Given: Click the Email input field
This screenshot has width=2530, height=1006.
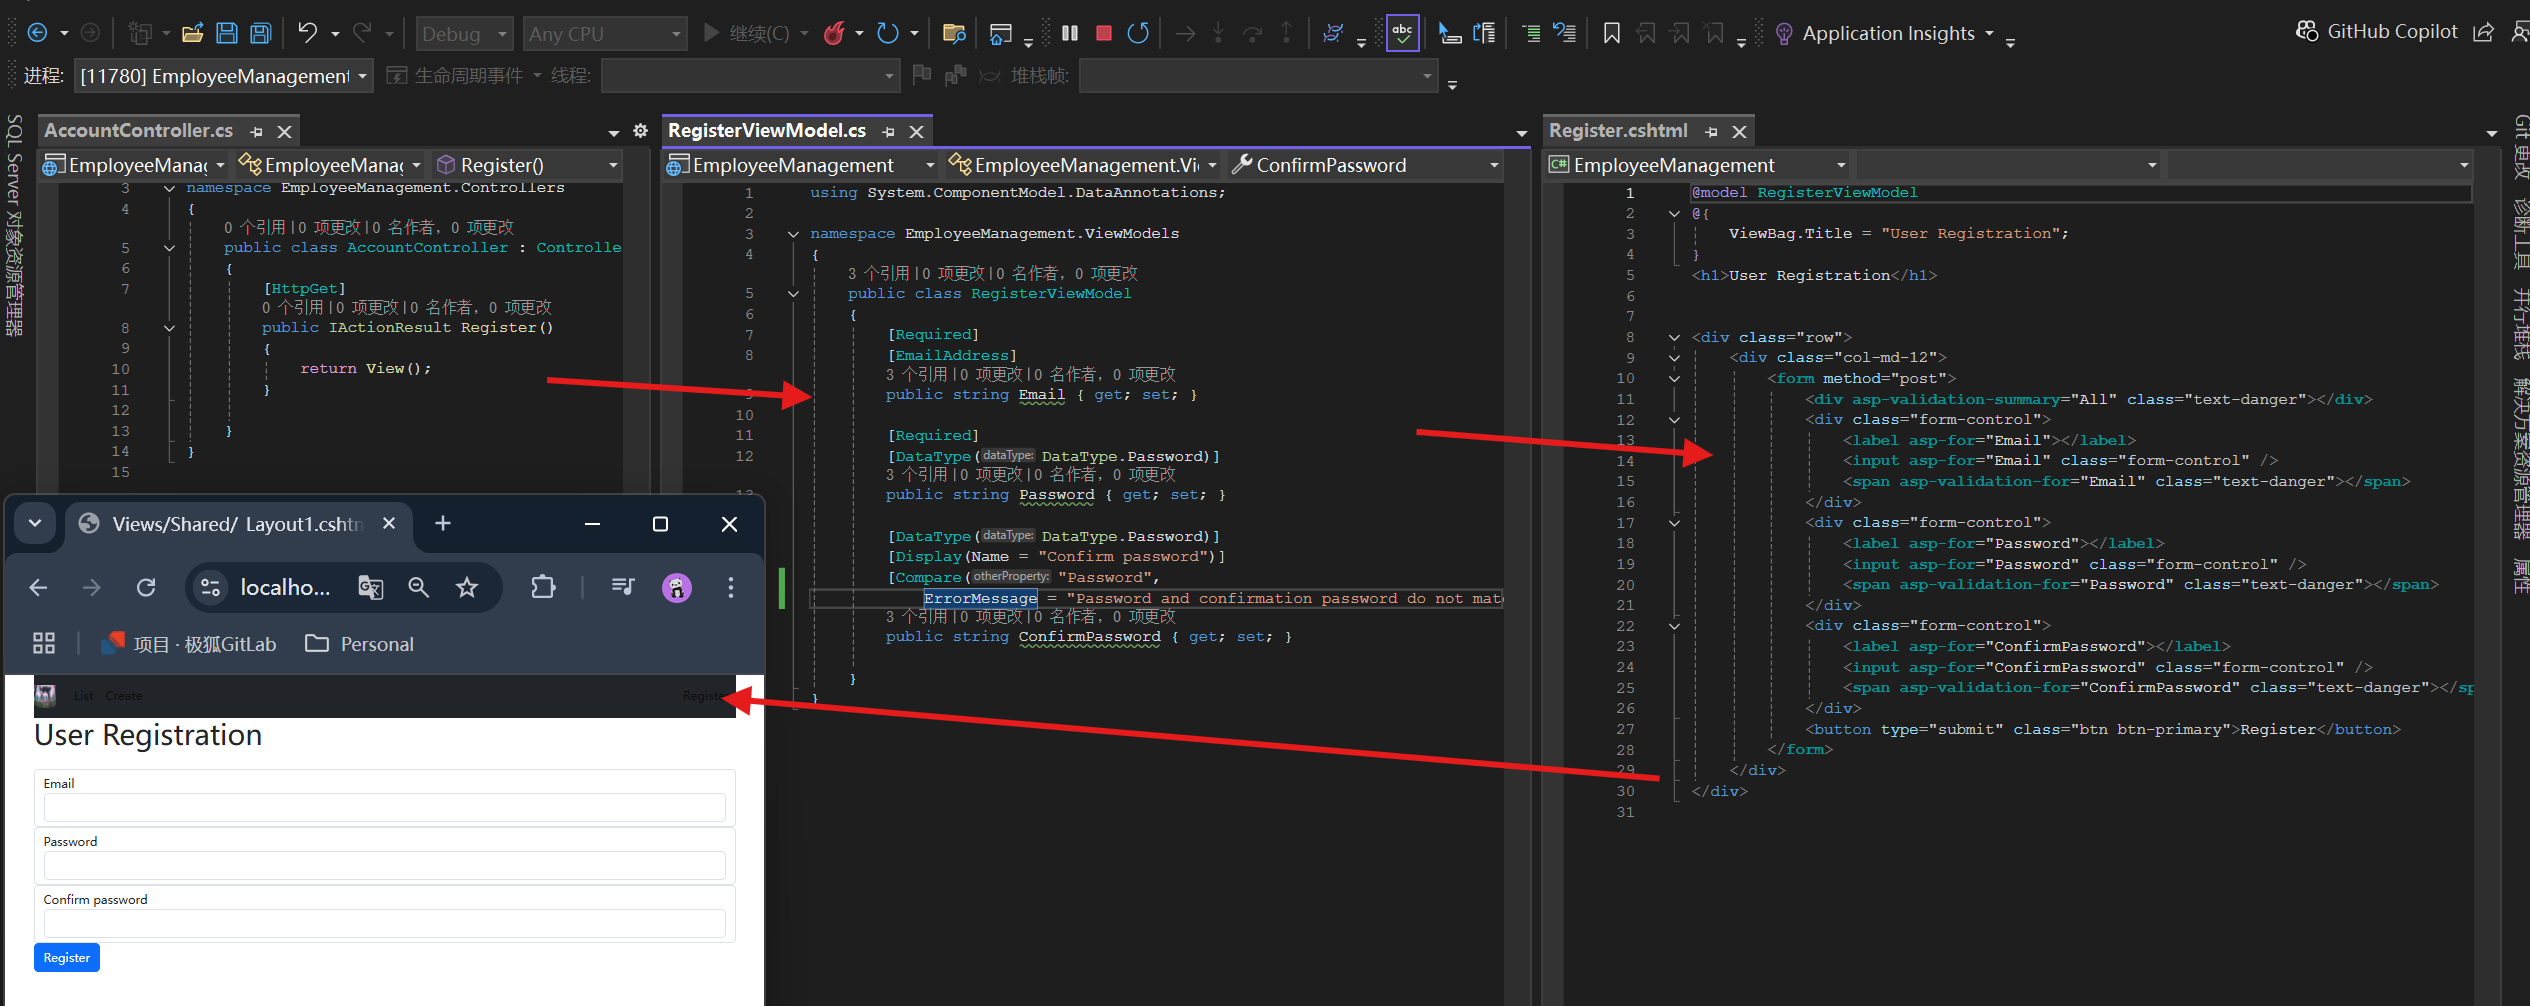Looking at the screenshot, I should 384,808.
